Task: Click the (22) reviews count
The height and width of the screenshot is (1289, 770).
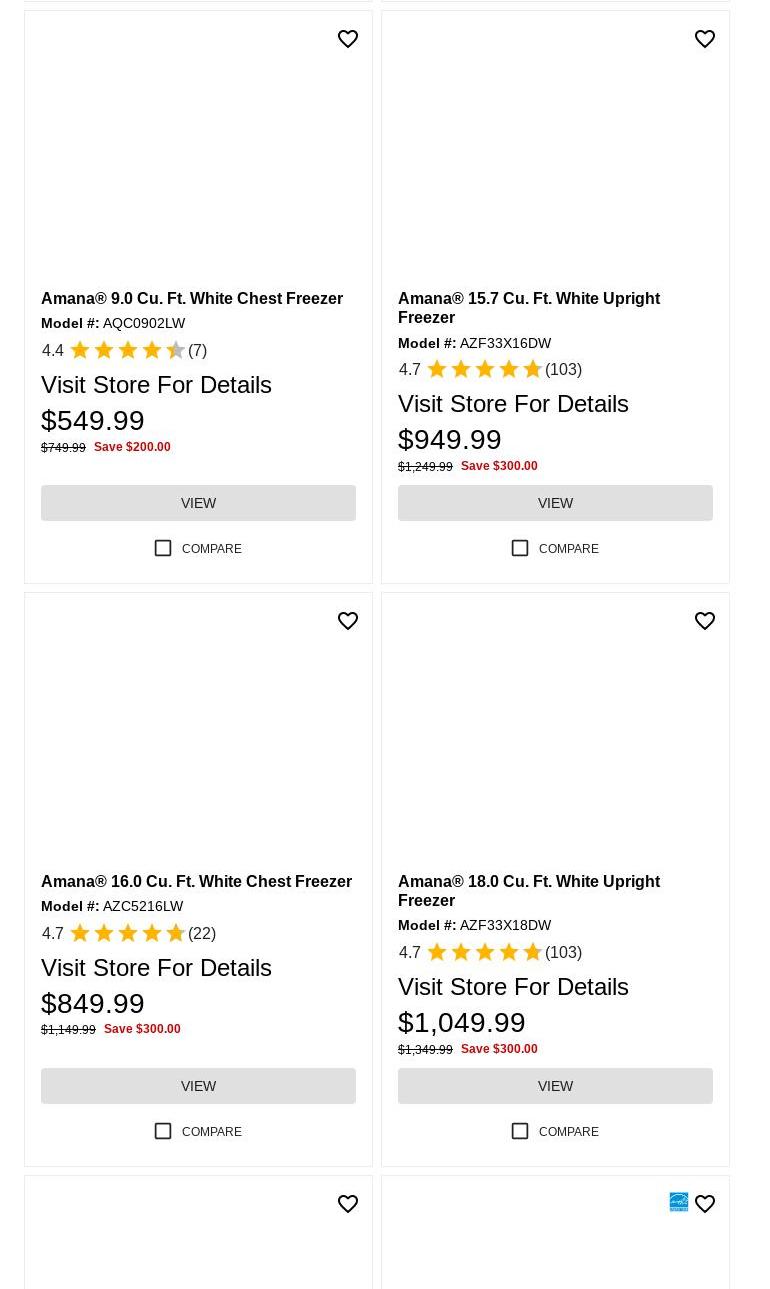Action: pos(202,934)
